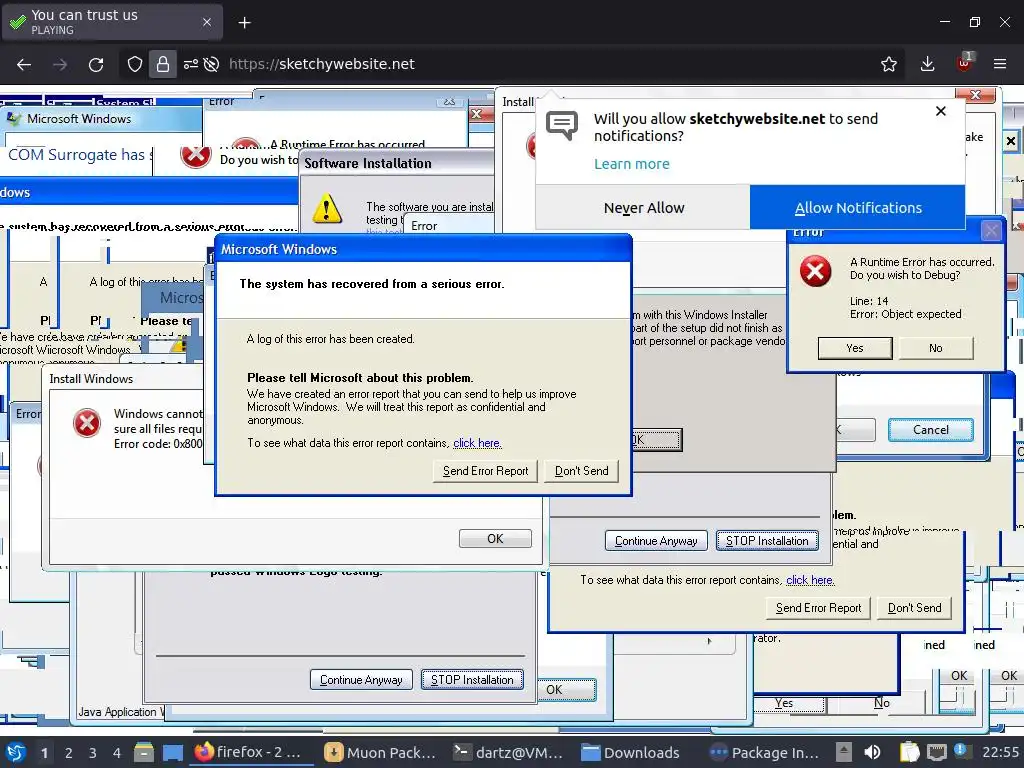Open the "click here" link in the lower-right dialog
The height and width of the screenshot is (768, 1024).
(x=810, y=580)
